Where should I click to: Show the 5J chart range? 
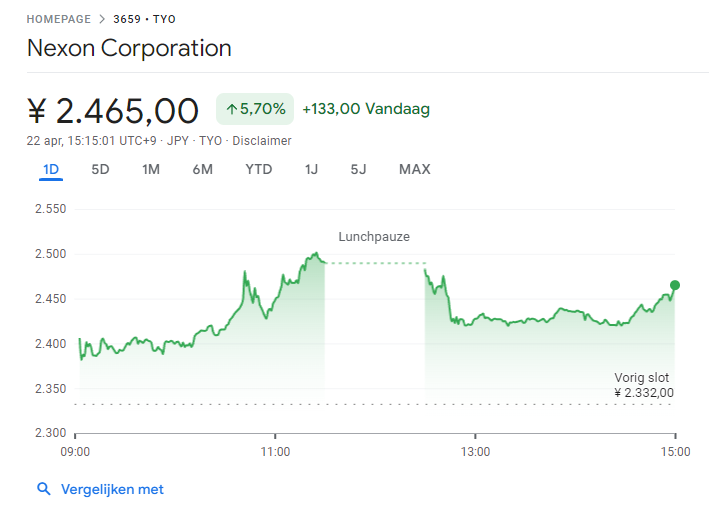(x=358, y=169)
